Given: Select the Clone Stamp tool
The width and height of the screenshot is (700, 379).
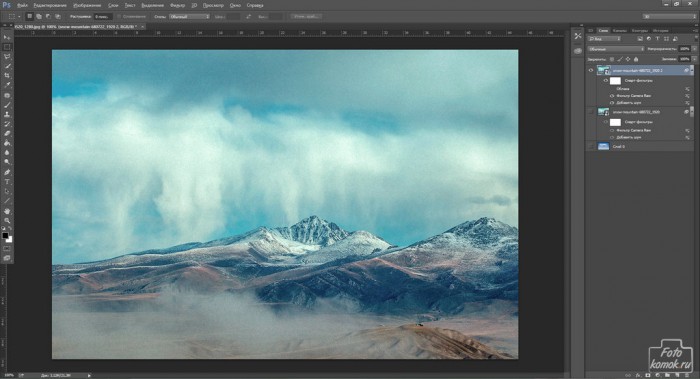Looking at the screenshot, I should [x=7, y=115].
